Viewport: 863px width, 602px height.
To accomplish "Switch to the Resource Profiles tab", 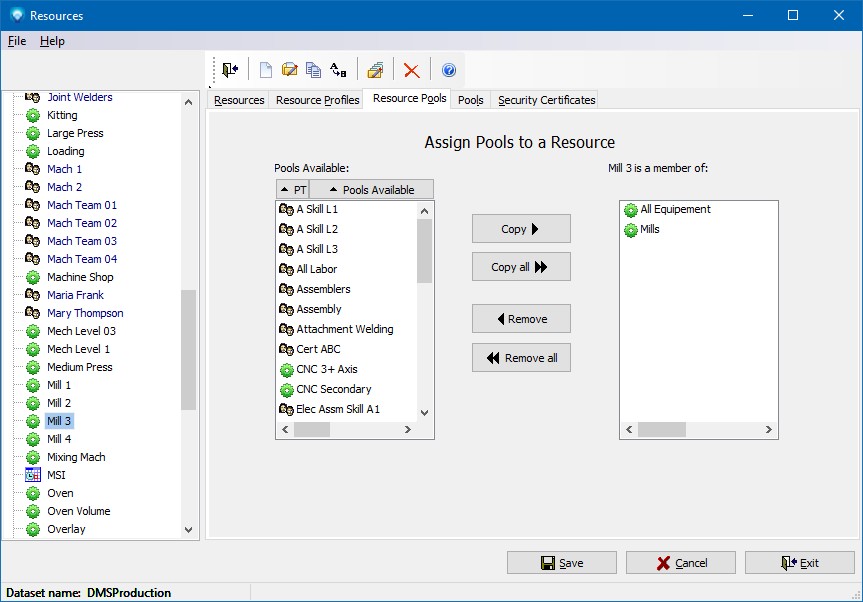I will (x=317, y=100).
